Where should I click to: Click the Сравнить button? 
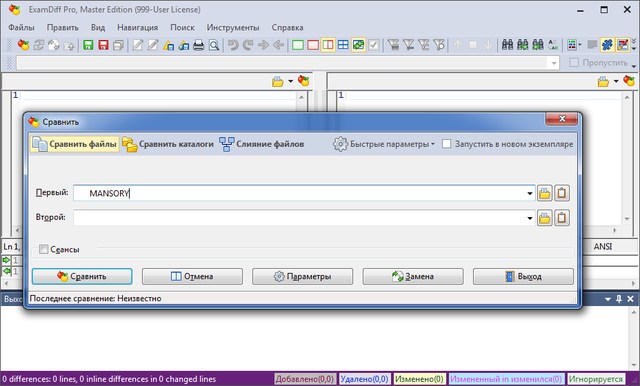[82, 276]
